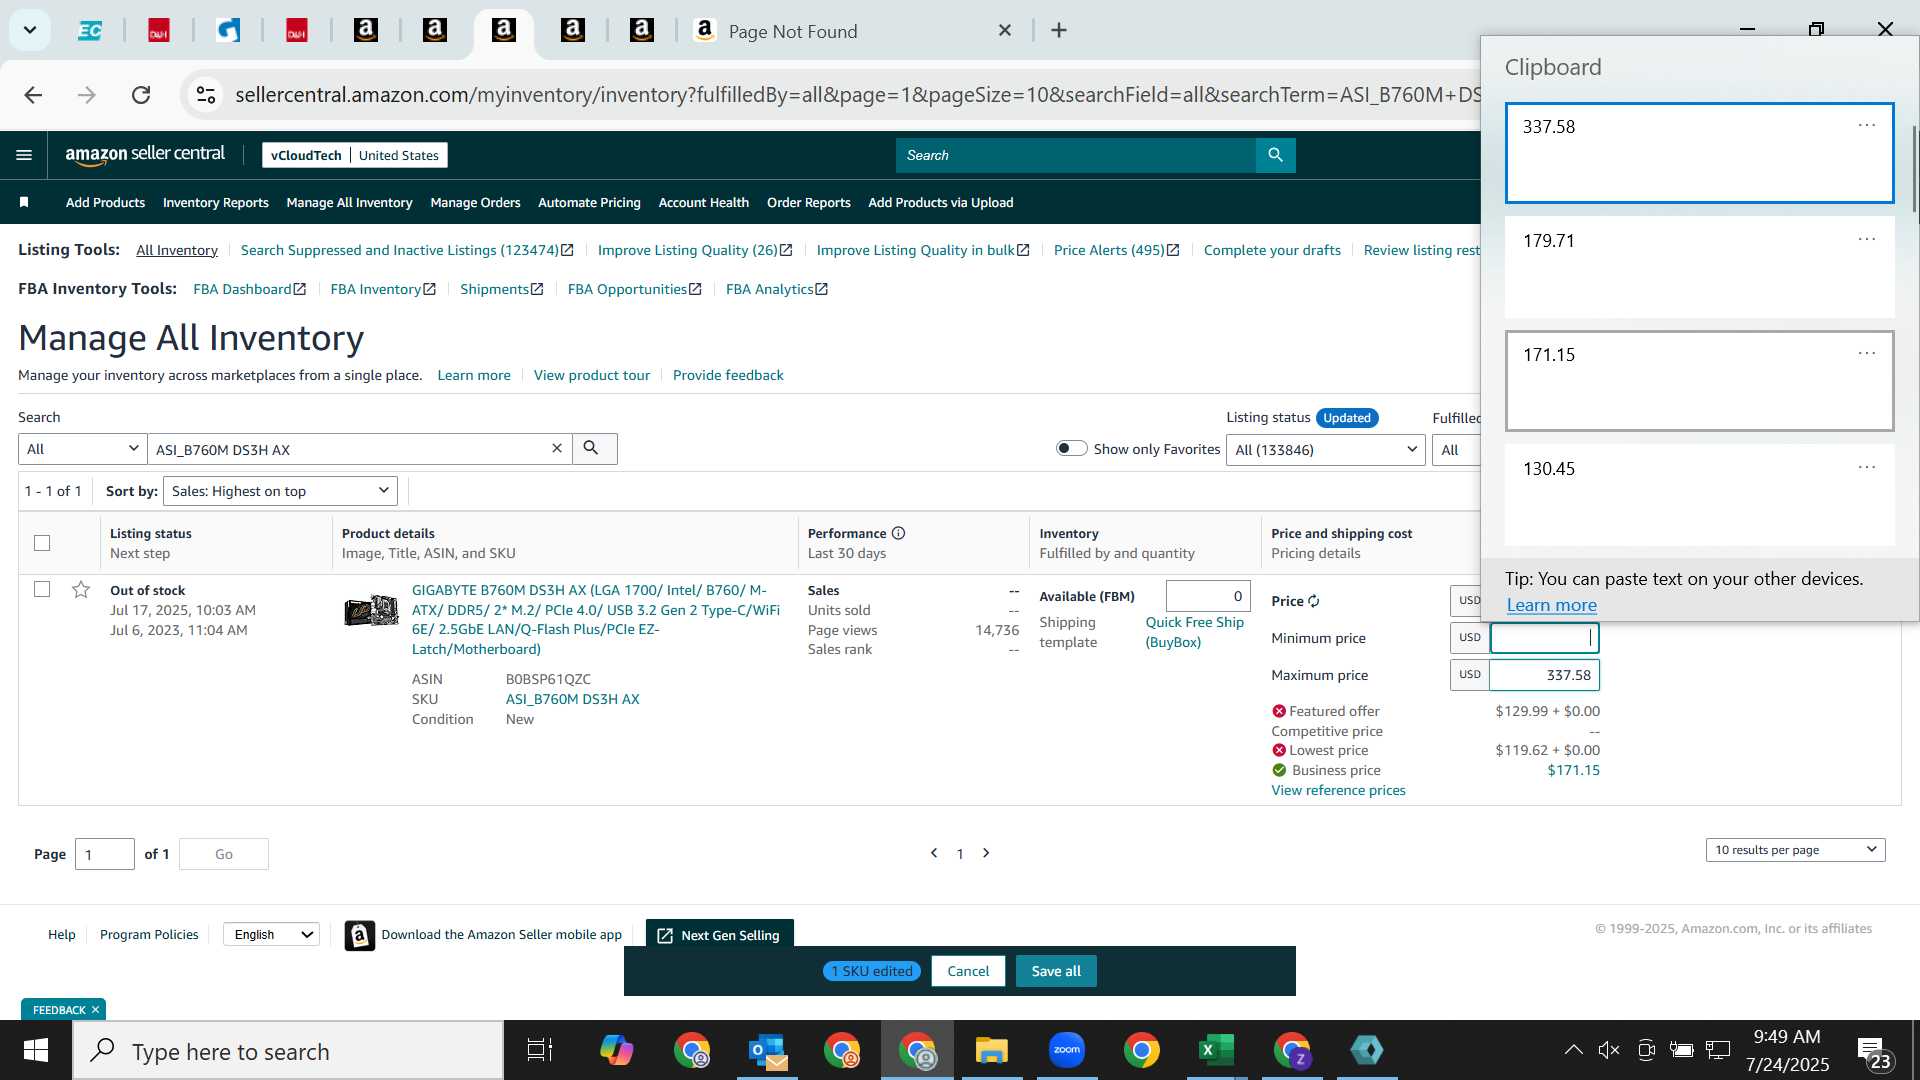The height and width of the screenshot is (1080, 1920).
Task: Open the tab search dropdown
Action: 30,30
